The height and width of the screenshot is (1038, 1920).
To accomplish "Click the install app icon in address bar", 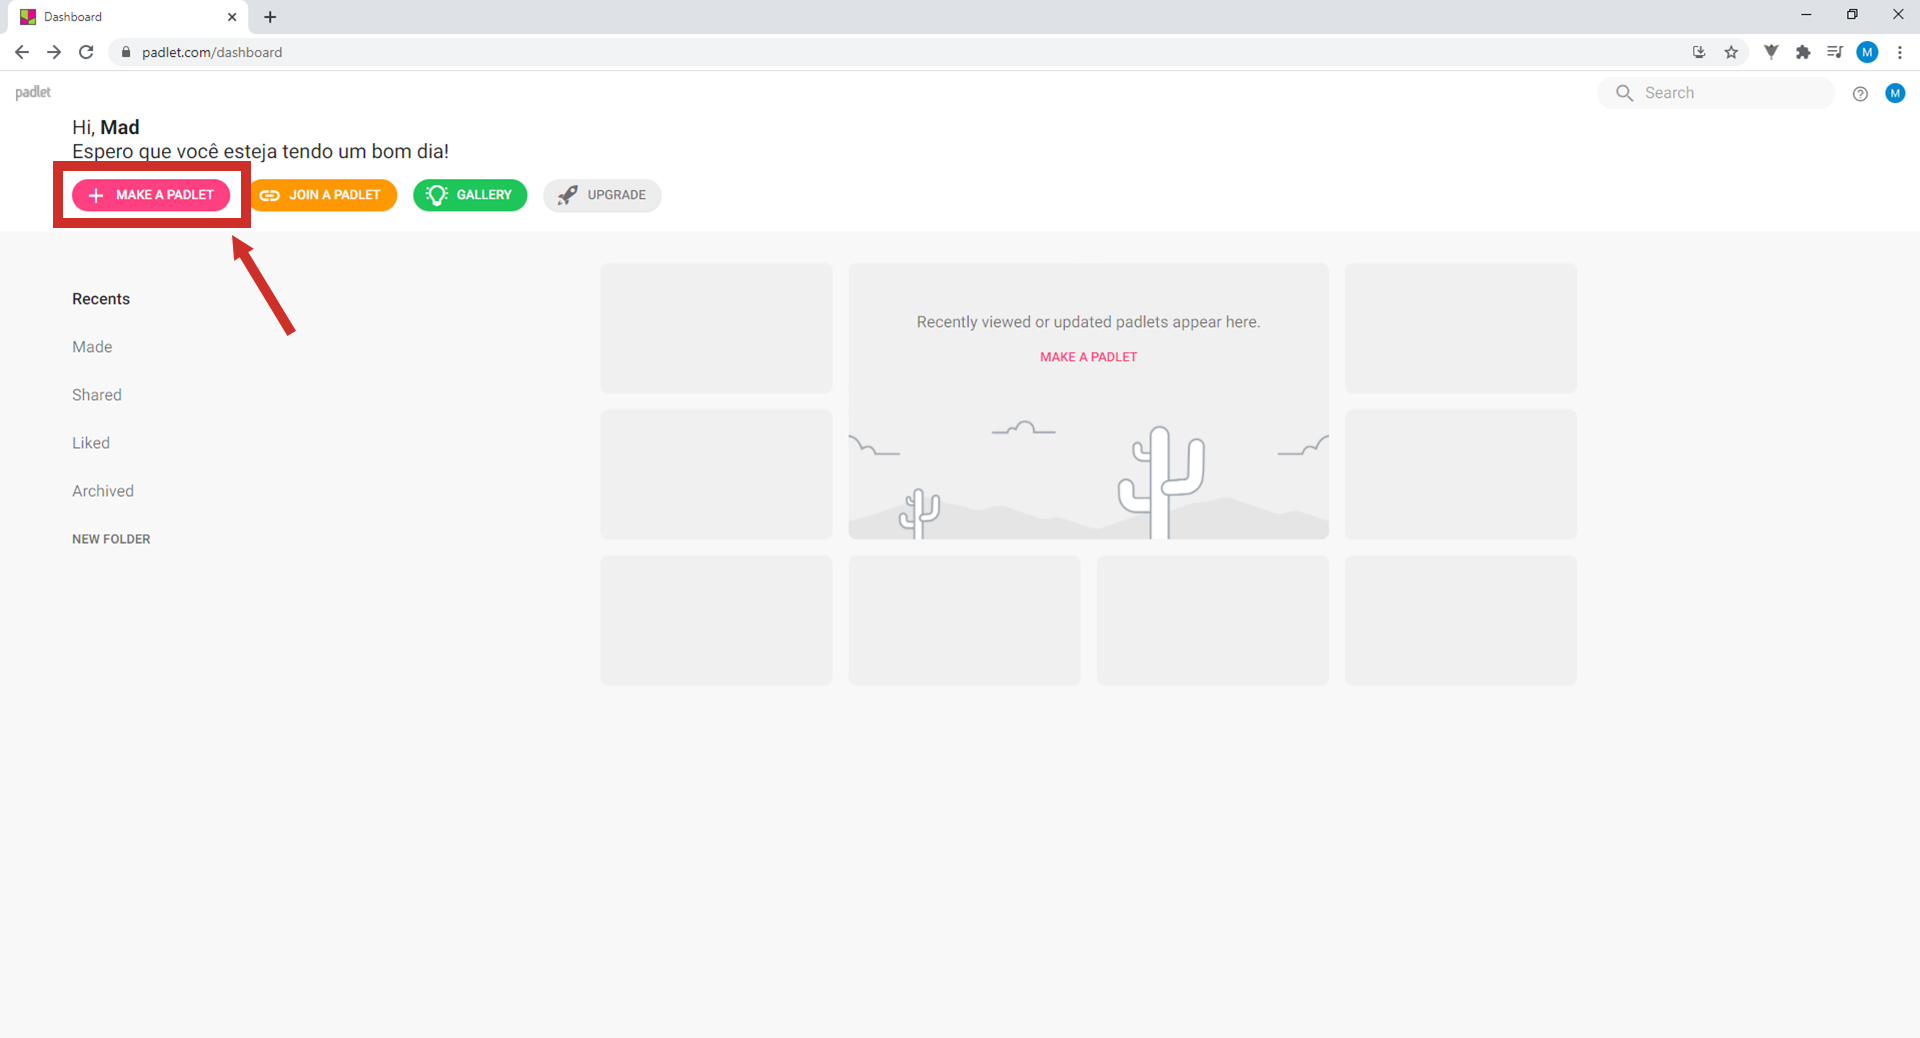I will 1699,52.
